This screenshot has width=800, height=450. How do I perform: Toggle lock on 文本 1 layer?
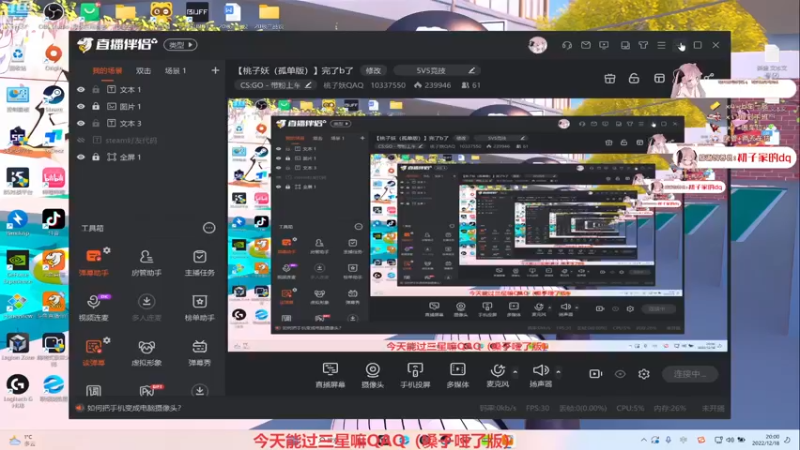(x=96, y=89)
